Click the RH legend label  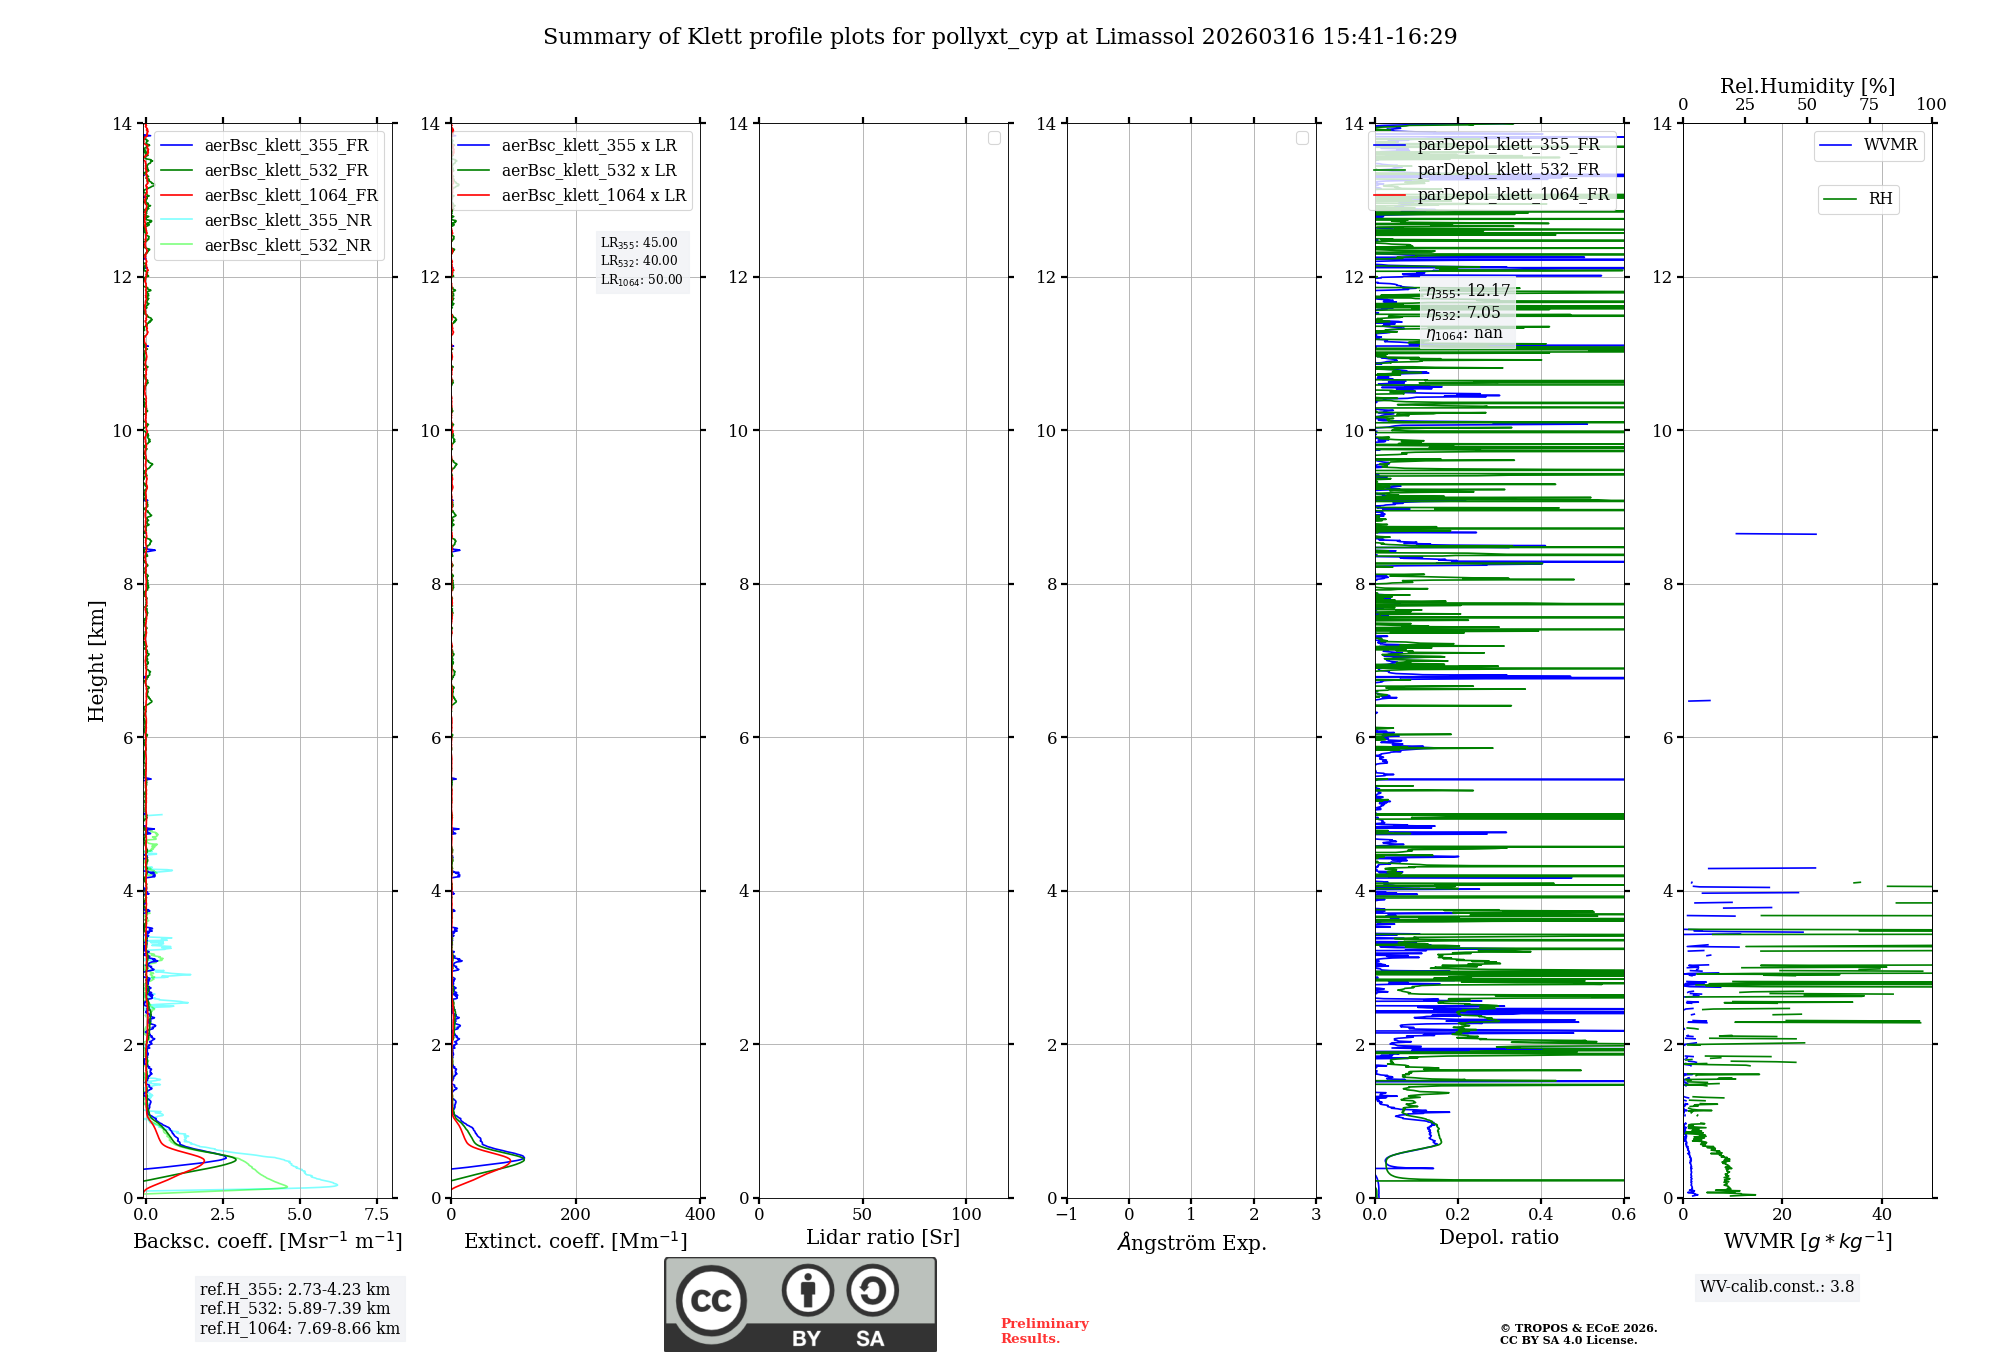point(1879,199)
